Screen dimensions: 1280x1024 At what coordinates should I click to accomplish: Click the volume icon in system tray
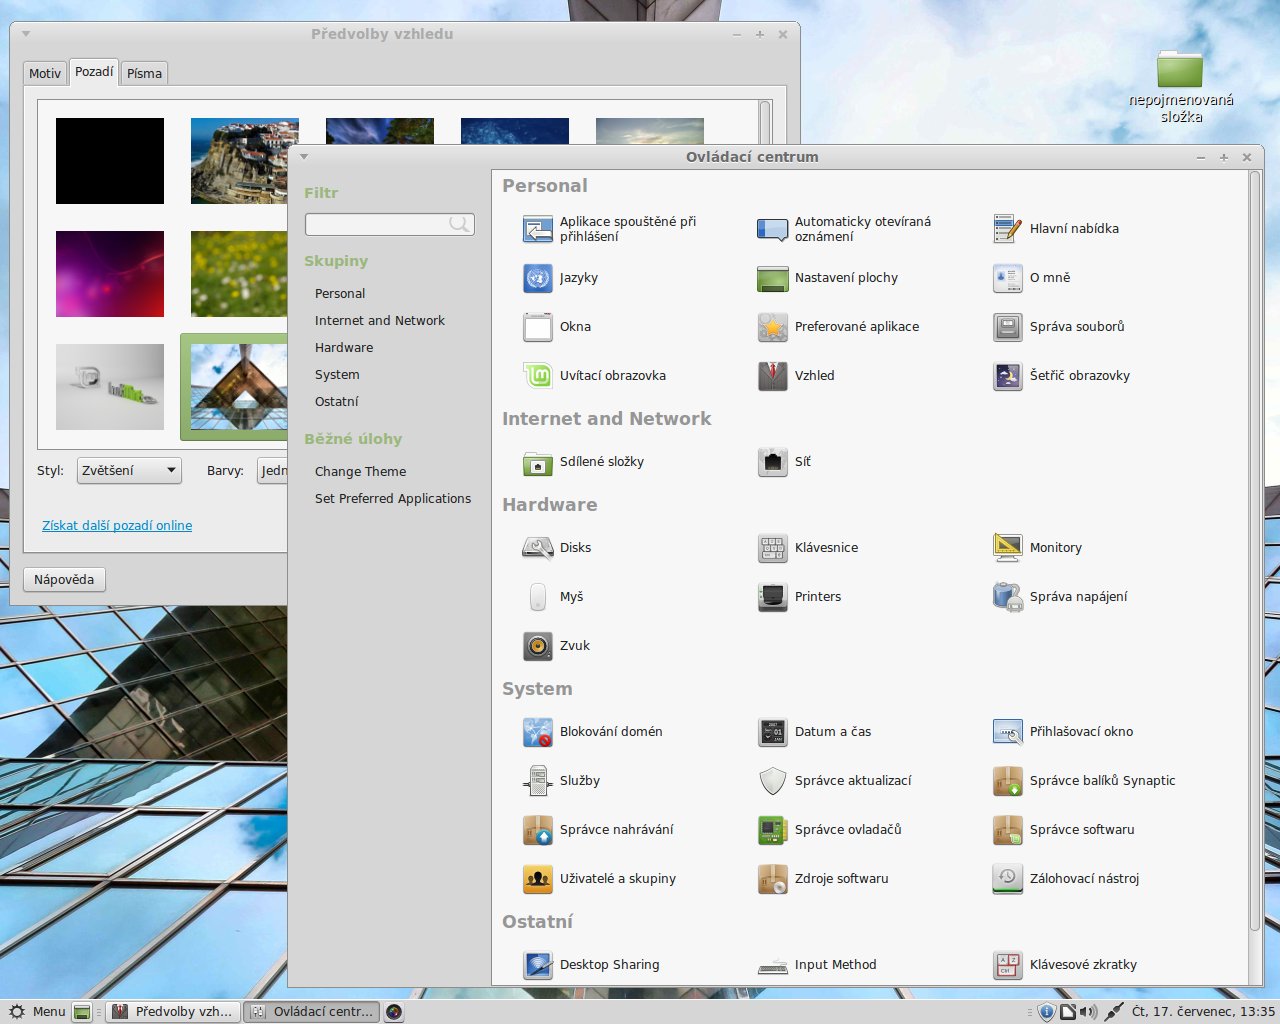(1088, 1012)
